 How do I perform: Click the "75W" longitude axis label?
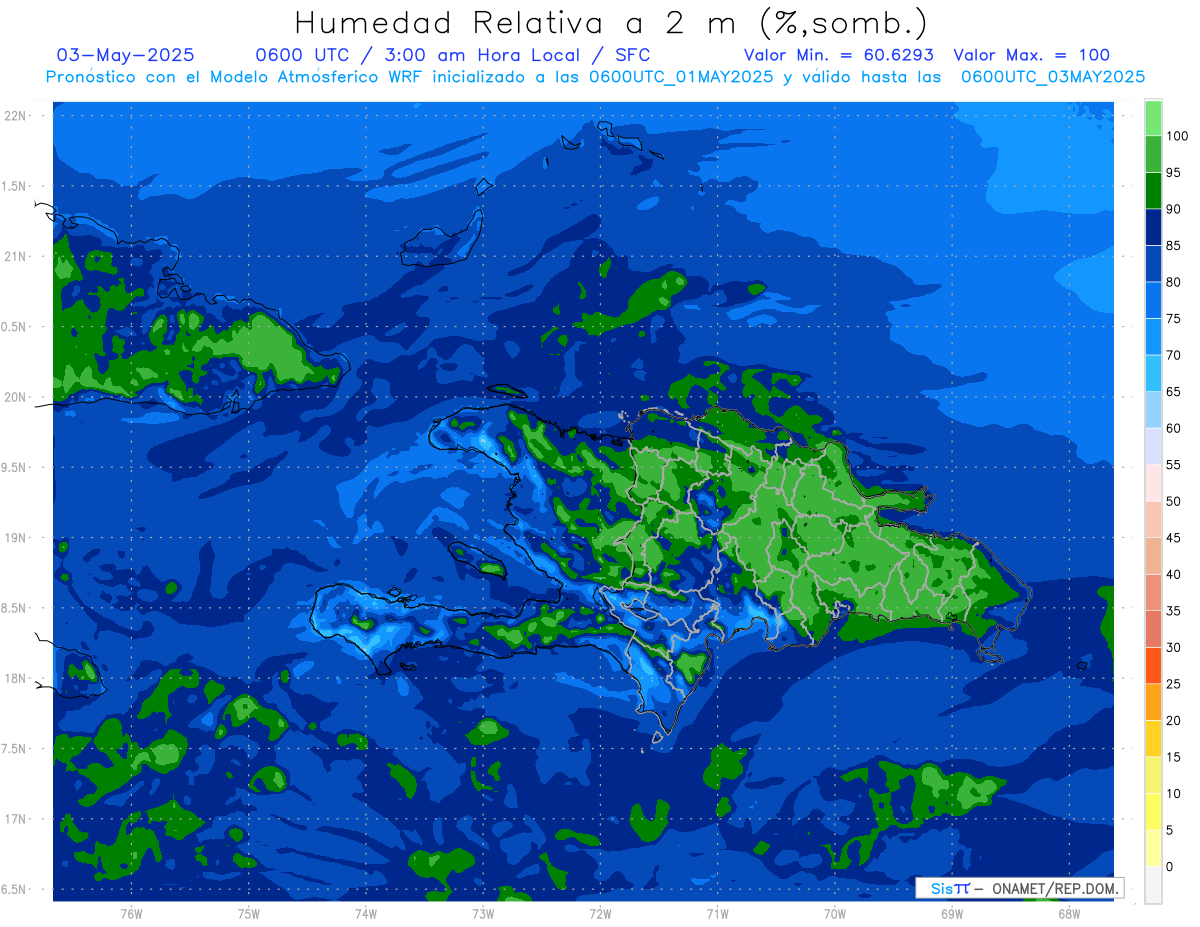point(248,914)
